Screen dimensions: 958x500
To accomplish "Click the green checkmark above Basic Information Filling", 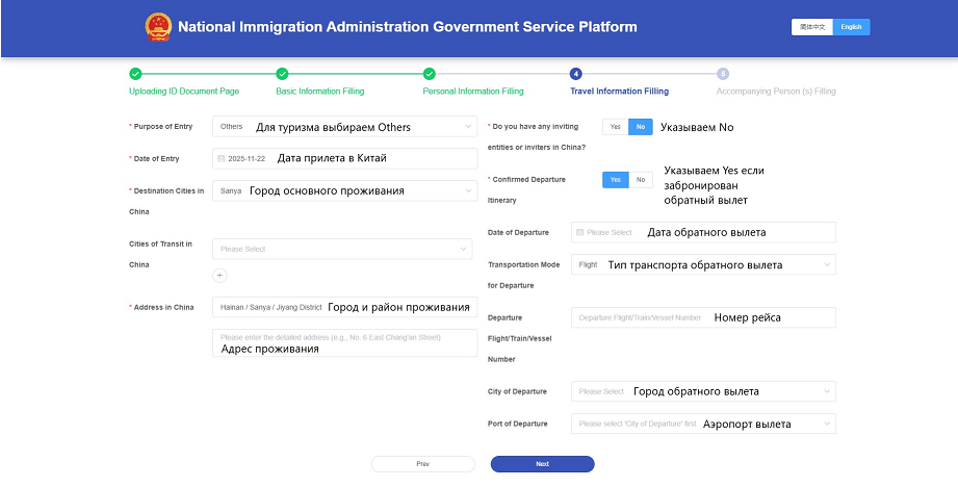I will pyautogui.click(x=282, y=74).
